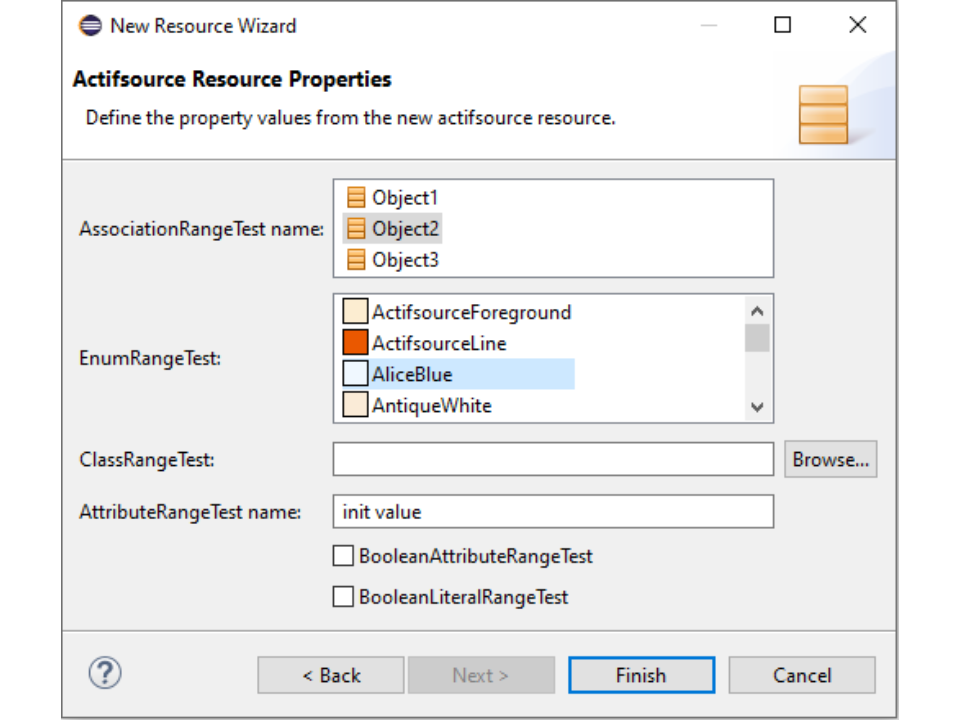Select ActifsourceForeground enum entry
Screen dimensions: 960x720
pyautogui.click(x=471, y=312)
